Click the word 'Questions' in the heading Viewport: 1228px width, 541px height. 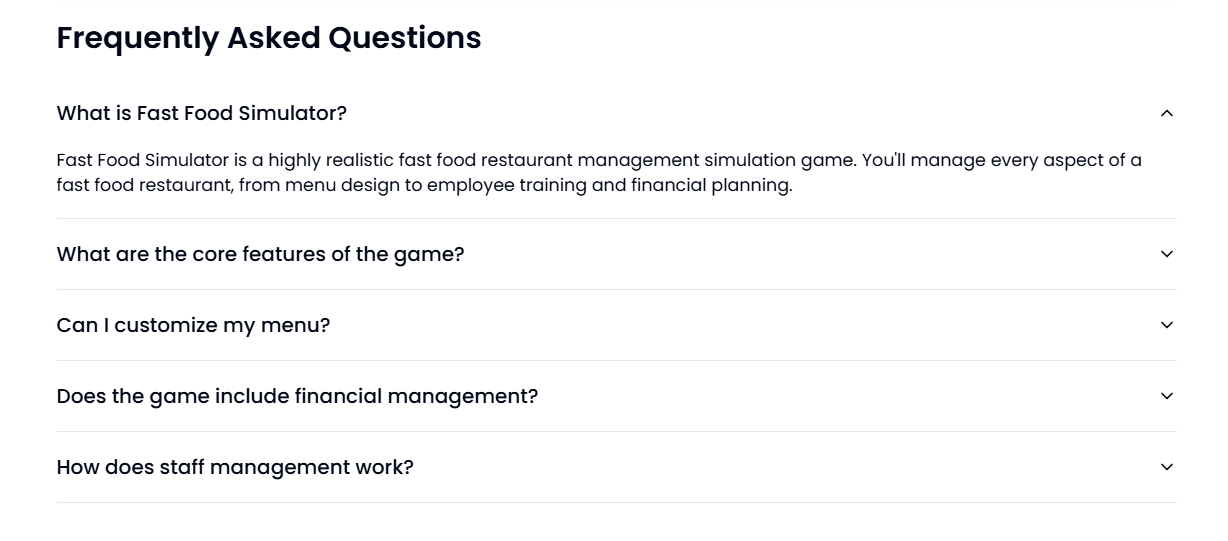coord(405,38)
